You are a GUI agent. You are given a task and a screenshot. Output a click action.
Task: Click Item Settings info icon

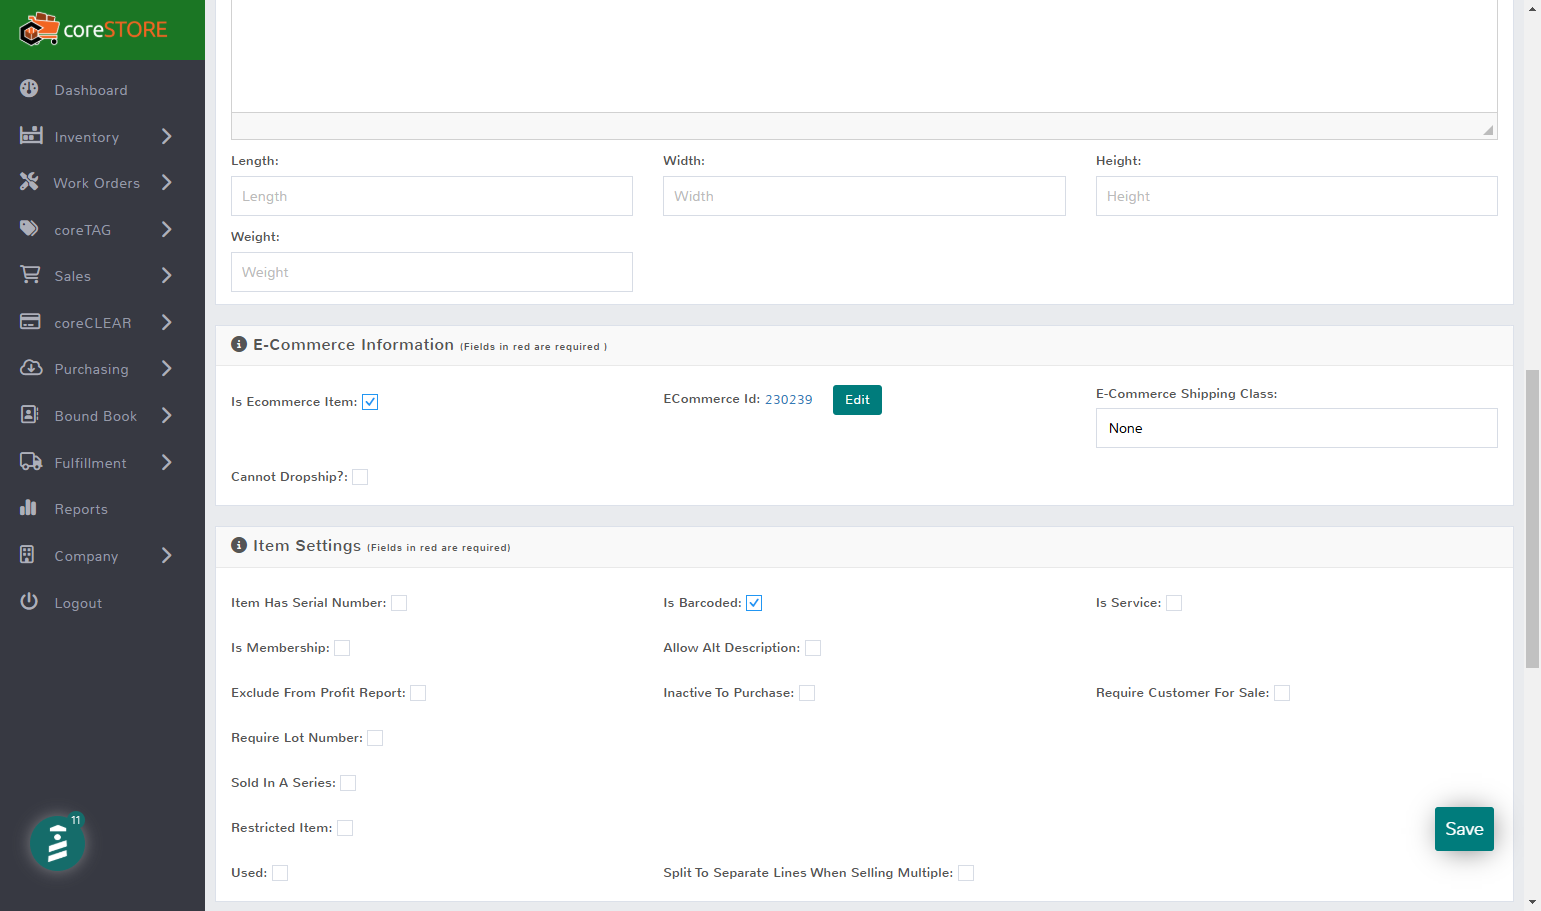coord(239,545)
